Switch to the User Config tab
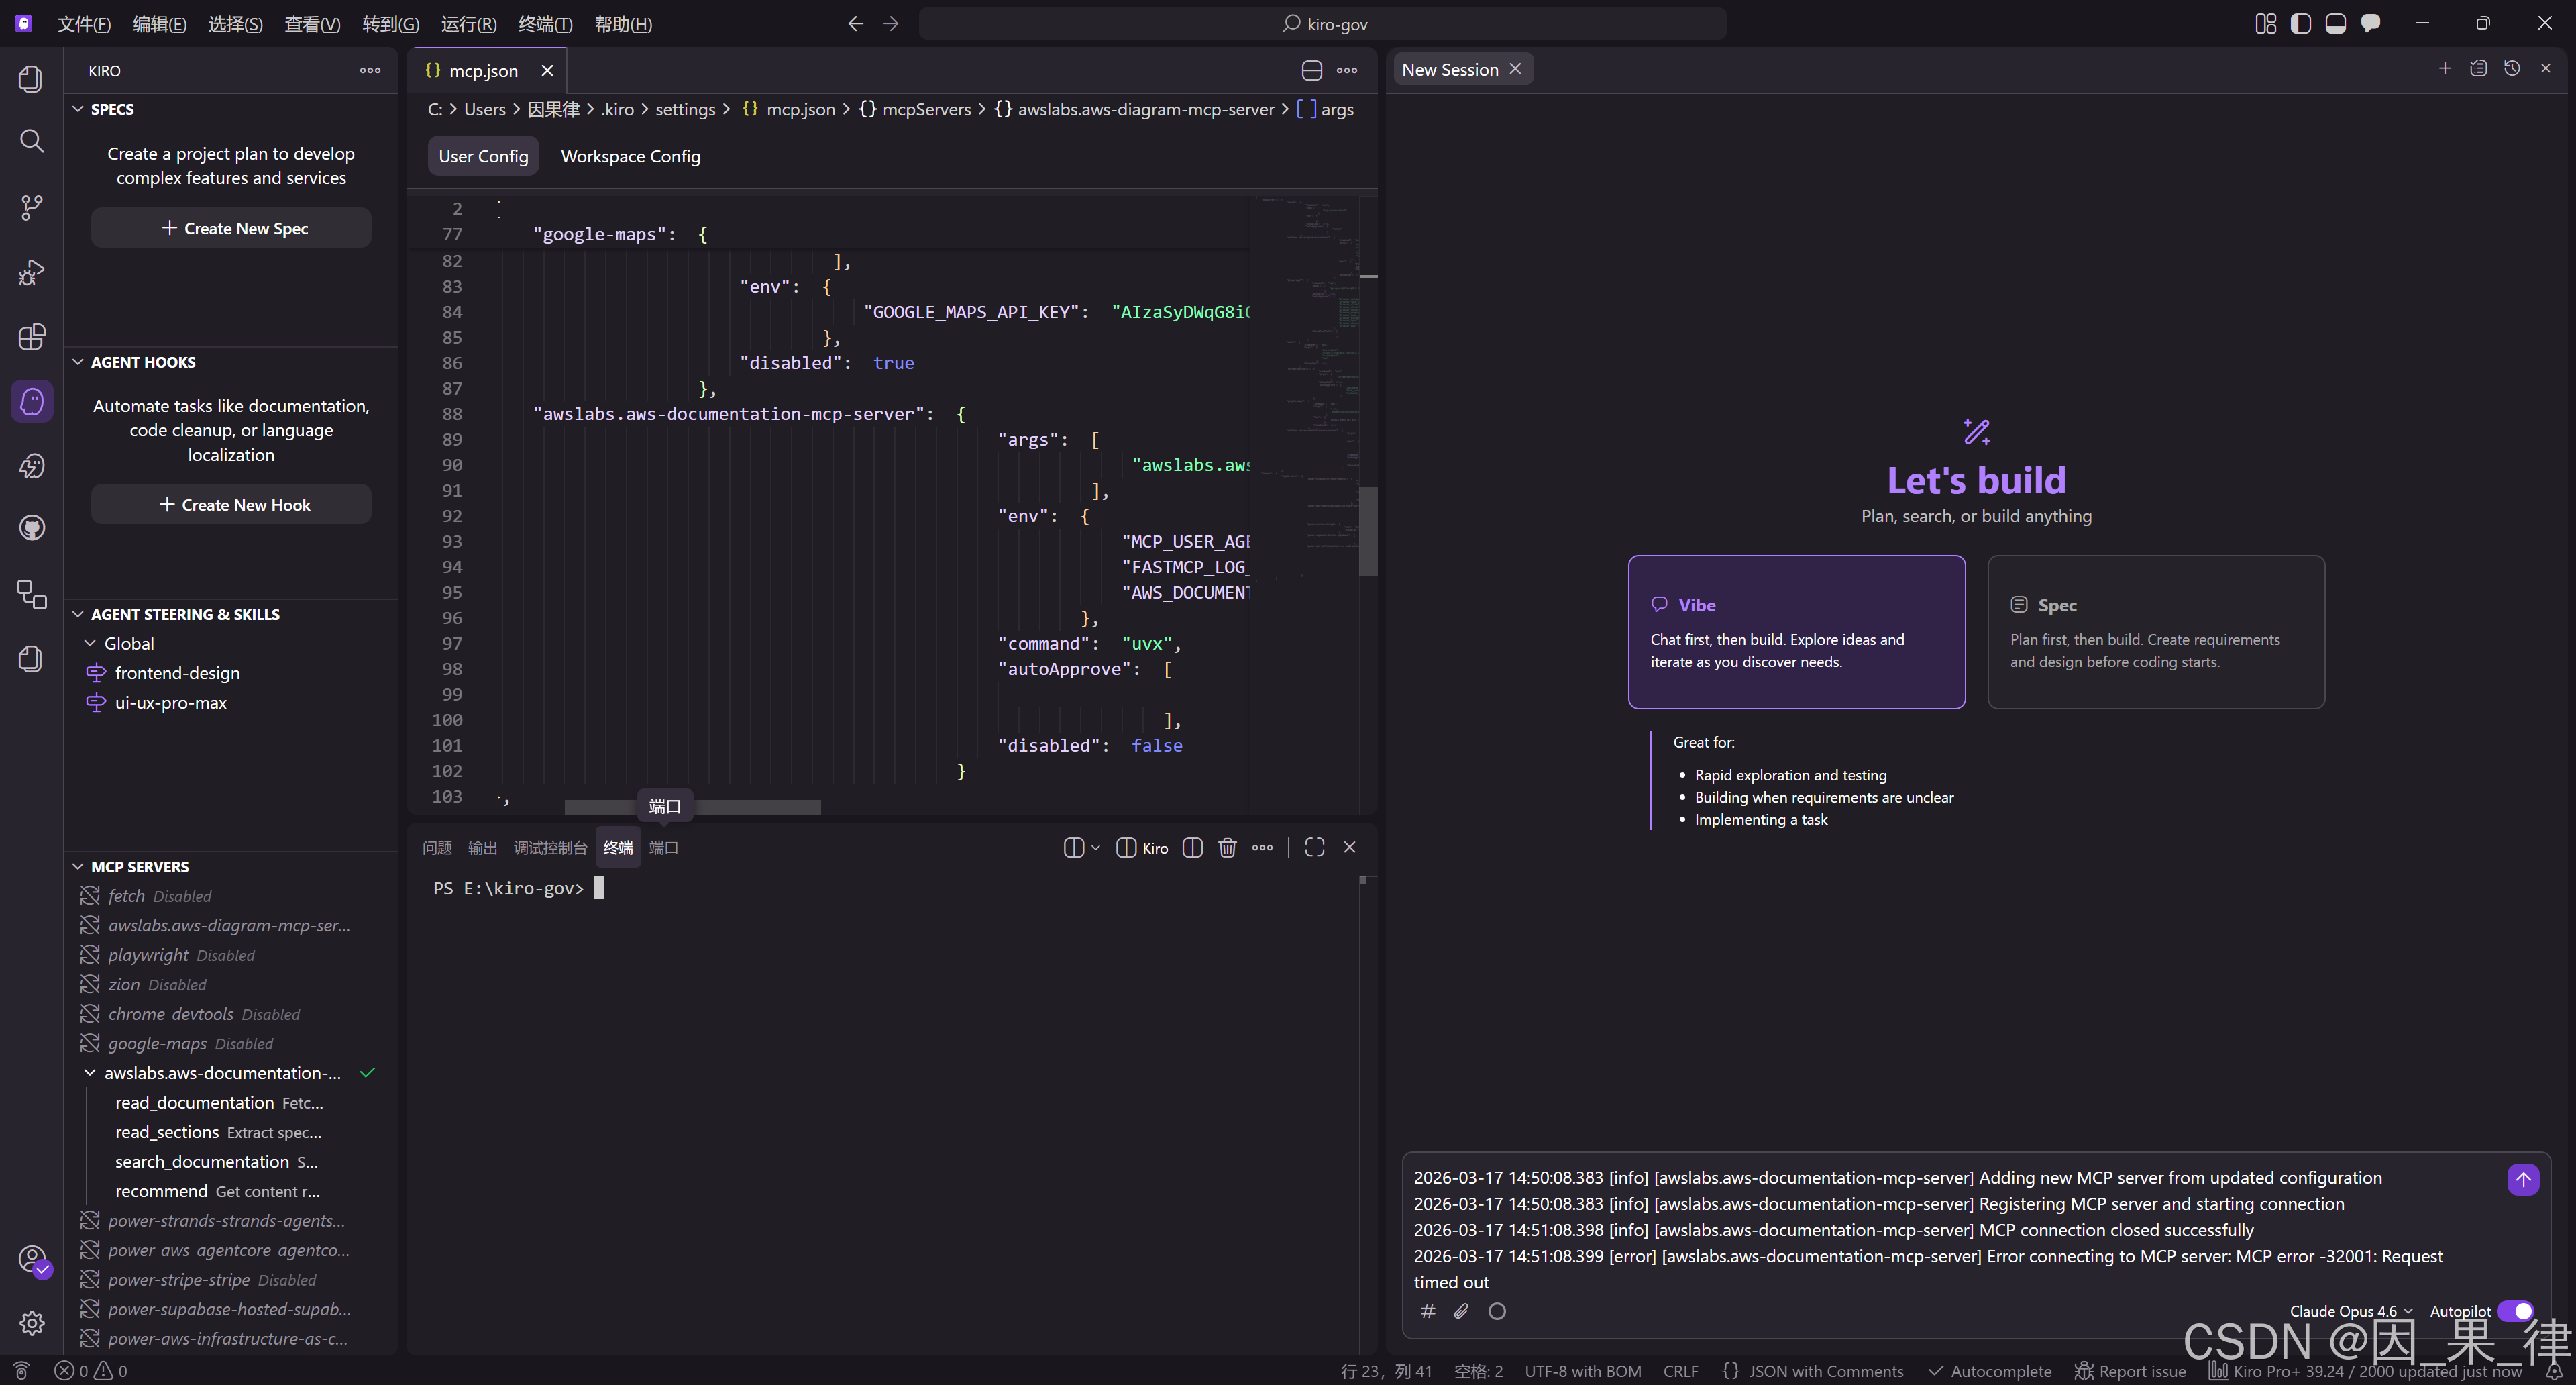Screen dimensions: 2576x1385 (483, 156)
